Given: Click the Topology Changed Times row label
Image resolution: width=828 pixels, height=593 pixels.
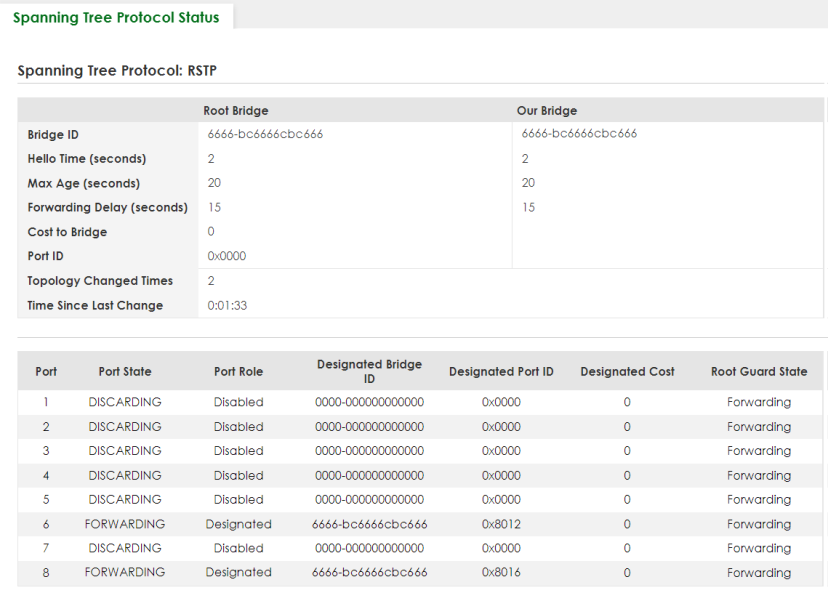Looking at the screenshot, I should point(100,281).
